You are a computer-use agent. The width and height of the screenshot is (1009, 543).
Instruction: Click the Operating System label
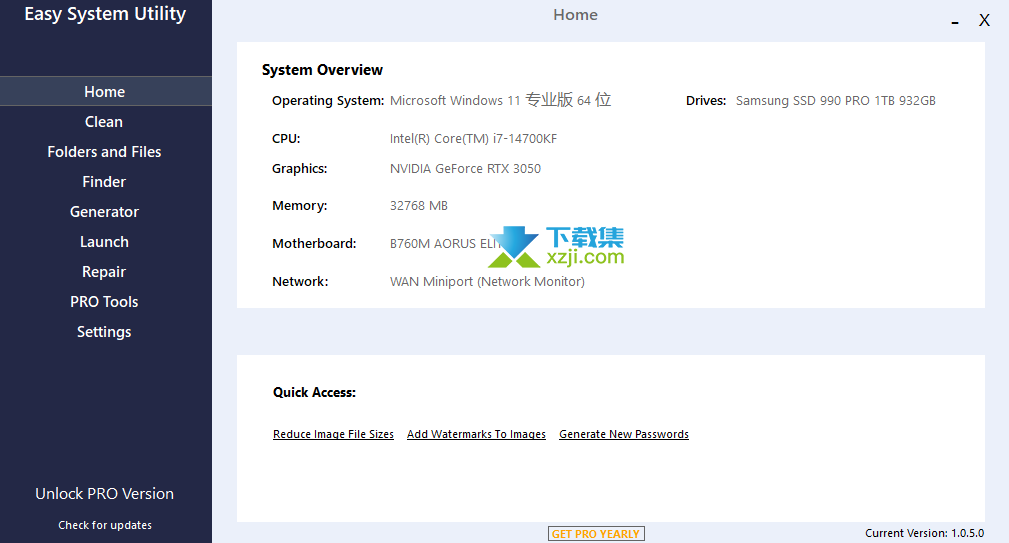(x=328, y=101)
